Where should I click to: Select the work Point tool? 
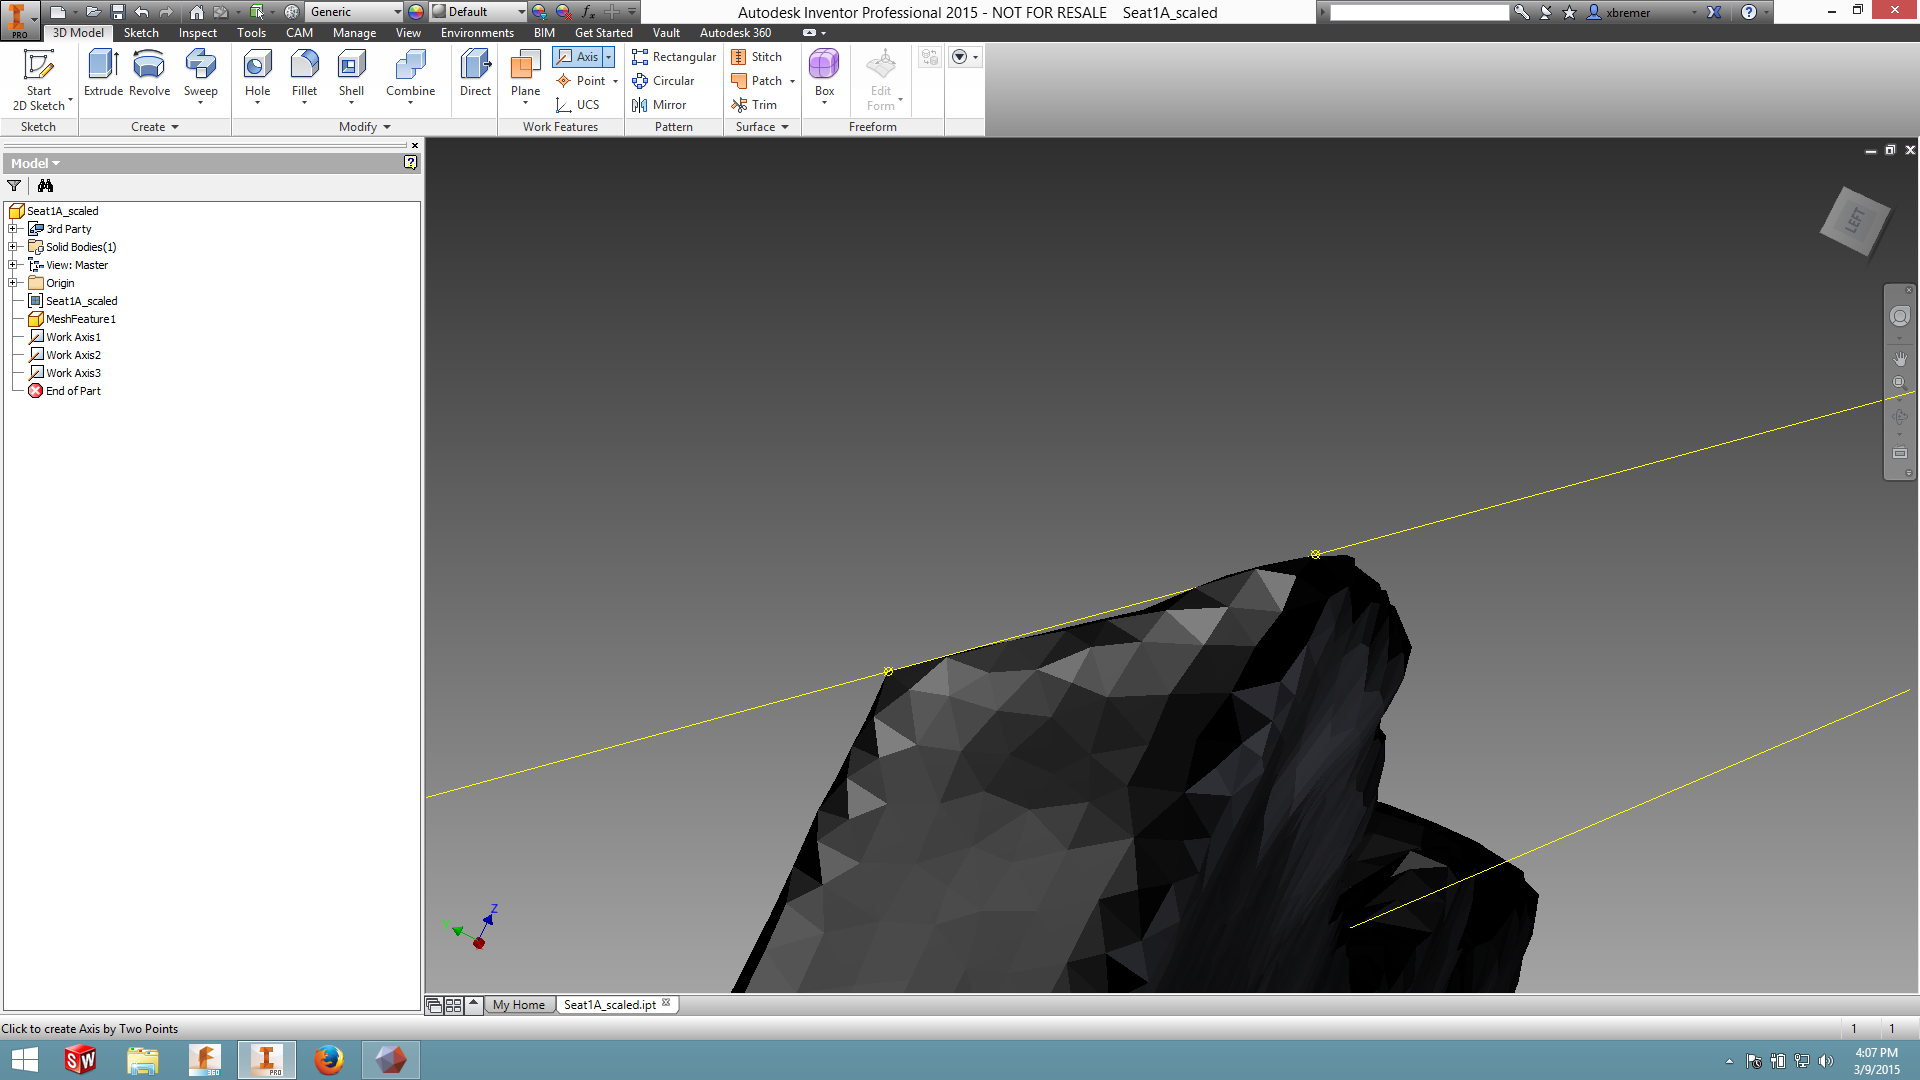tap(581, 81)
